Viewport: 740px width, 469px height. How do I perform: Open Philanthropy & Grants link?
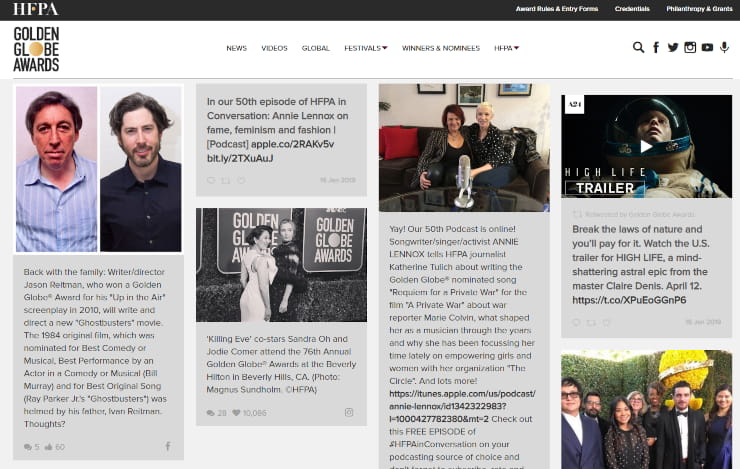click(699, 9)
